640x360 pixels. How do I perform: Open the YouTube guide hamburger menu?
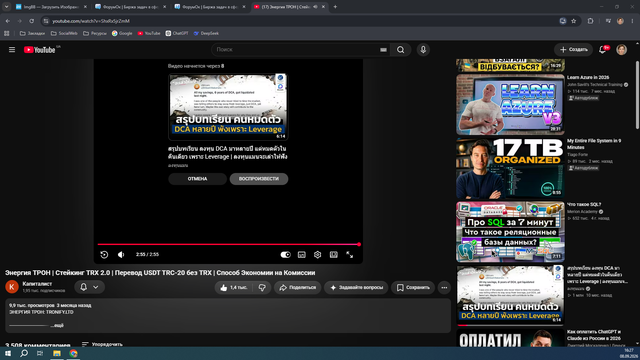pos(12,49)
